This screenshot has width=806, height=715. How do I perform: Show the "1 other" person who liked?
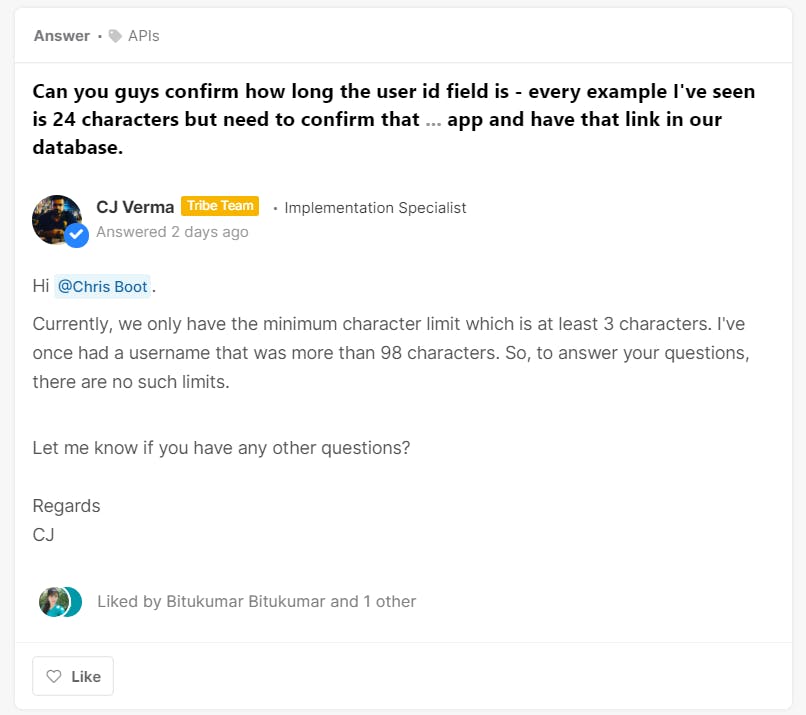pyautogui.click(x=390, y=601)
